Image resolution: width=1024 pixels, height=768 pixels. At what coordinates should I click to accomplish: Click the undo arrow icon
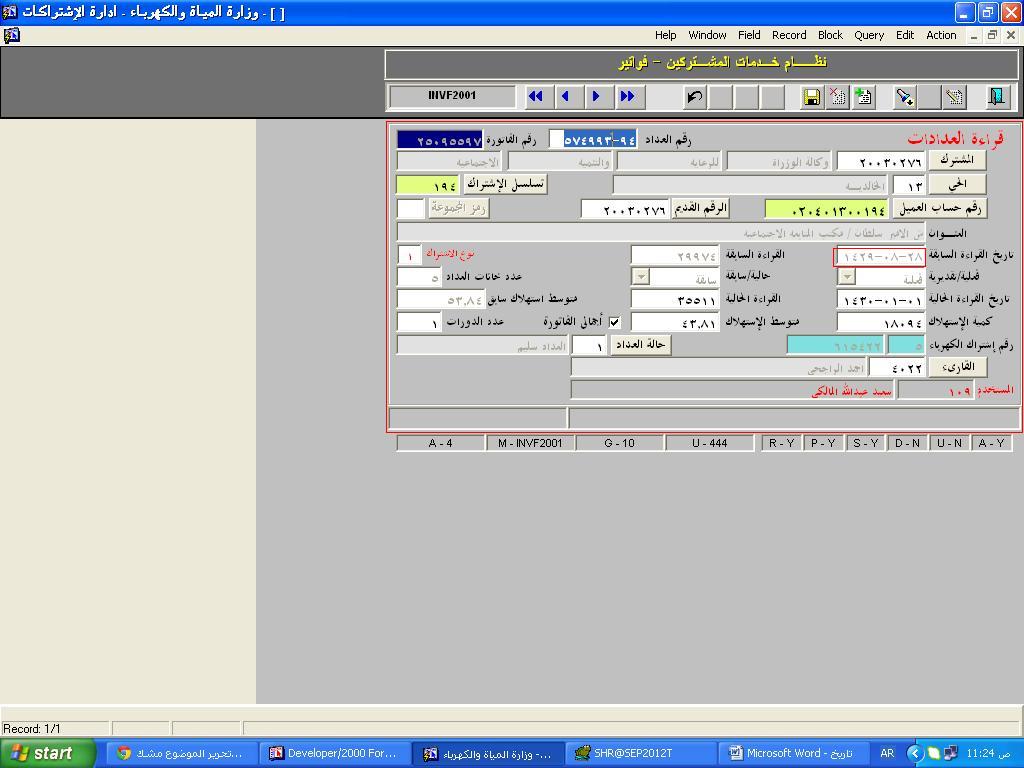click(694, 97)
